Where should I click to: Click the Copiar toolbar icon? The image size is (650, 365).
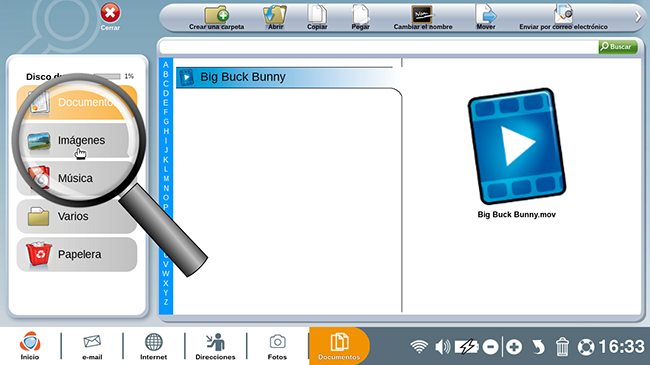(317, 15)
